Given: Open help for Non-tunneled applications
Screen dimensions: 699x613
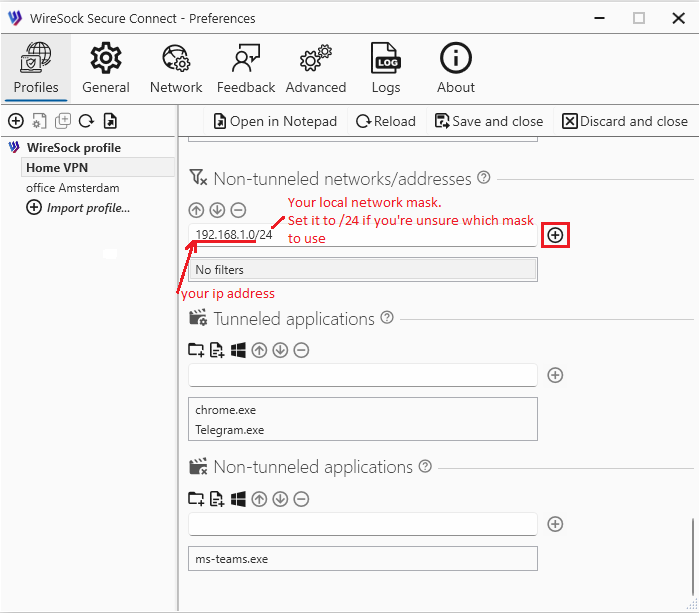Looking at the screenshot, I should (x=425, y=466).
